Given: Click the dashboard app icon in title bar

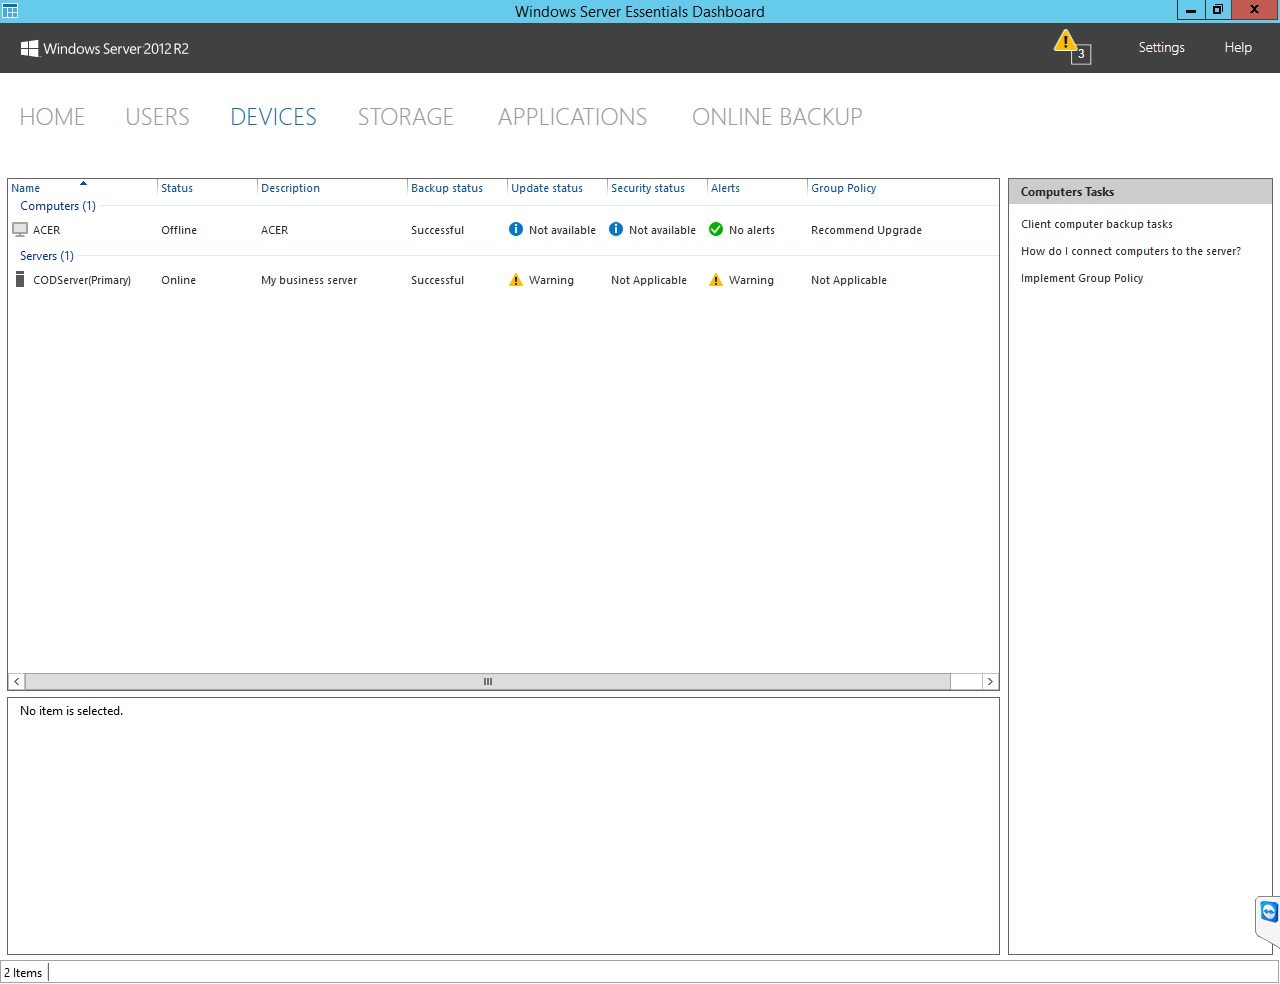Looking at the screenshot, I should (x=10, y=11).
